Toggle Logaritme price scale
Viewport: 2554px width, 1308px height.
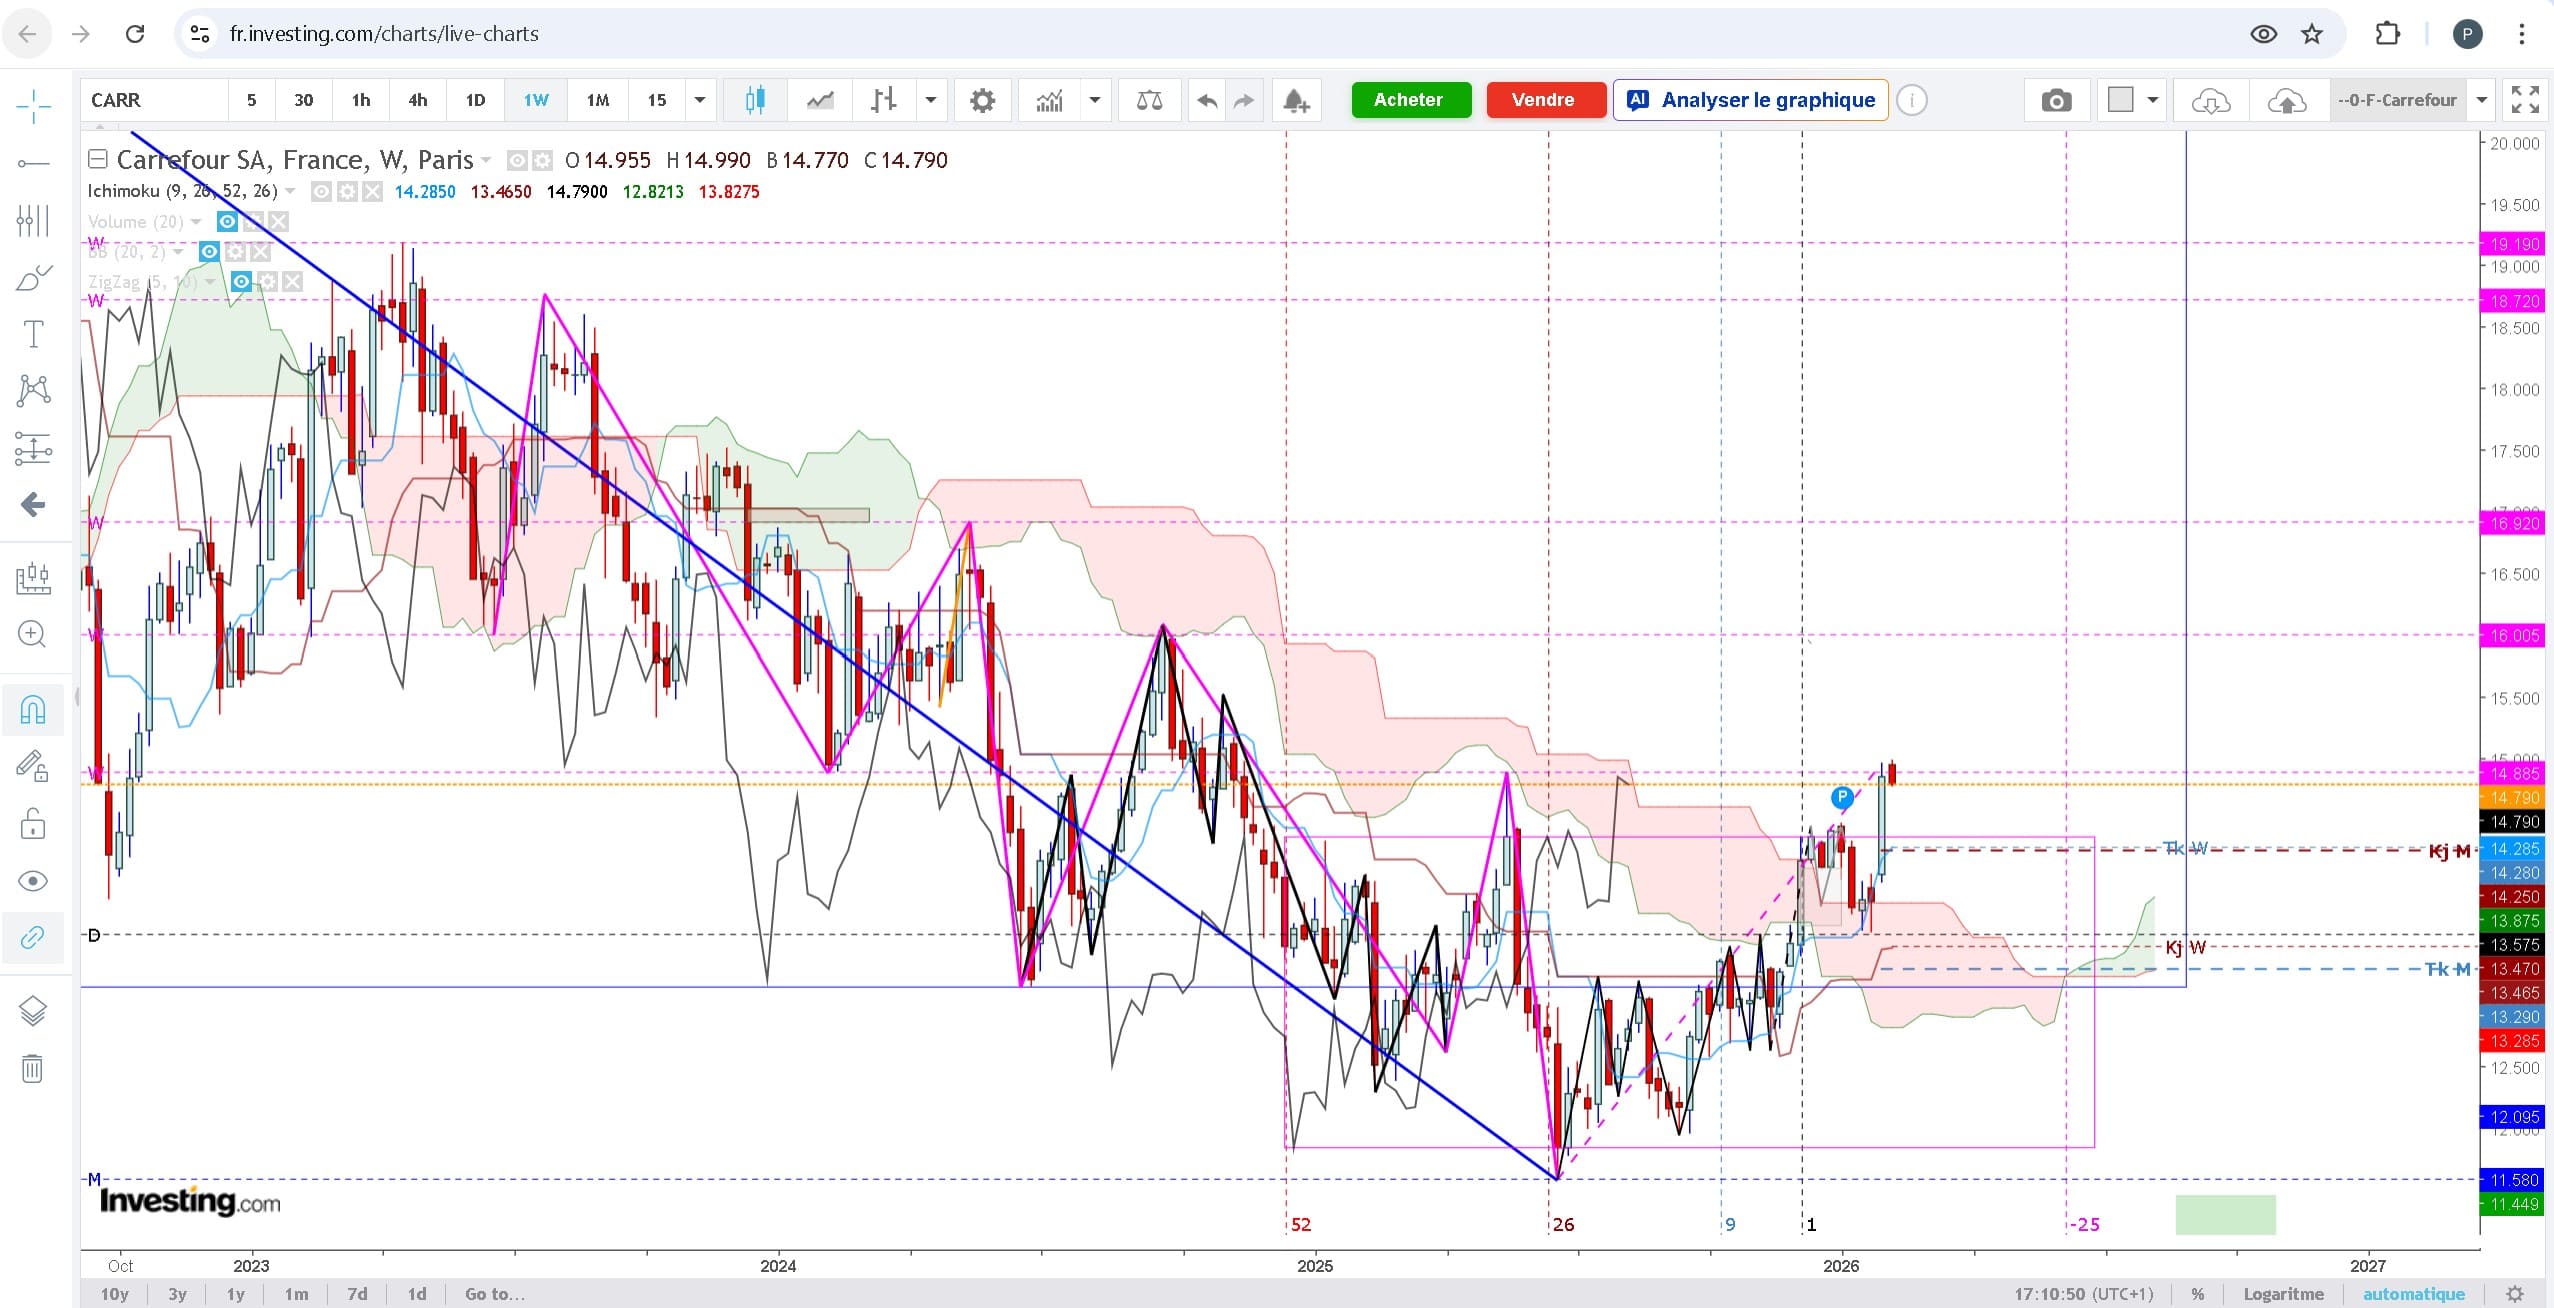2283,1294
